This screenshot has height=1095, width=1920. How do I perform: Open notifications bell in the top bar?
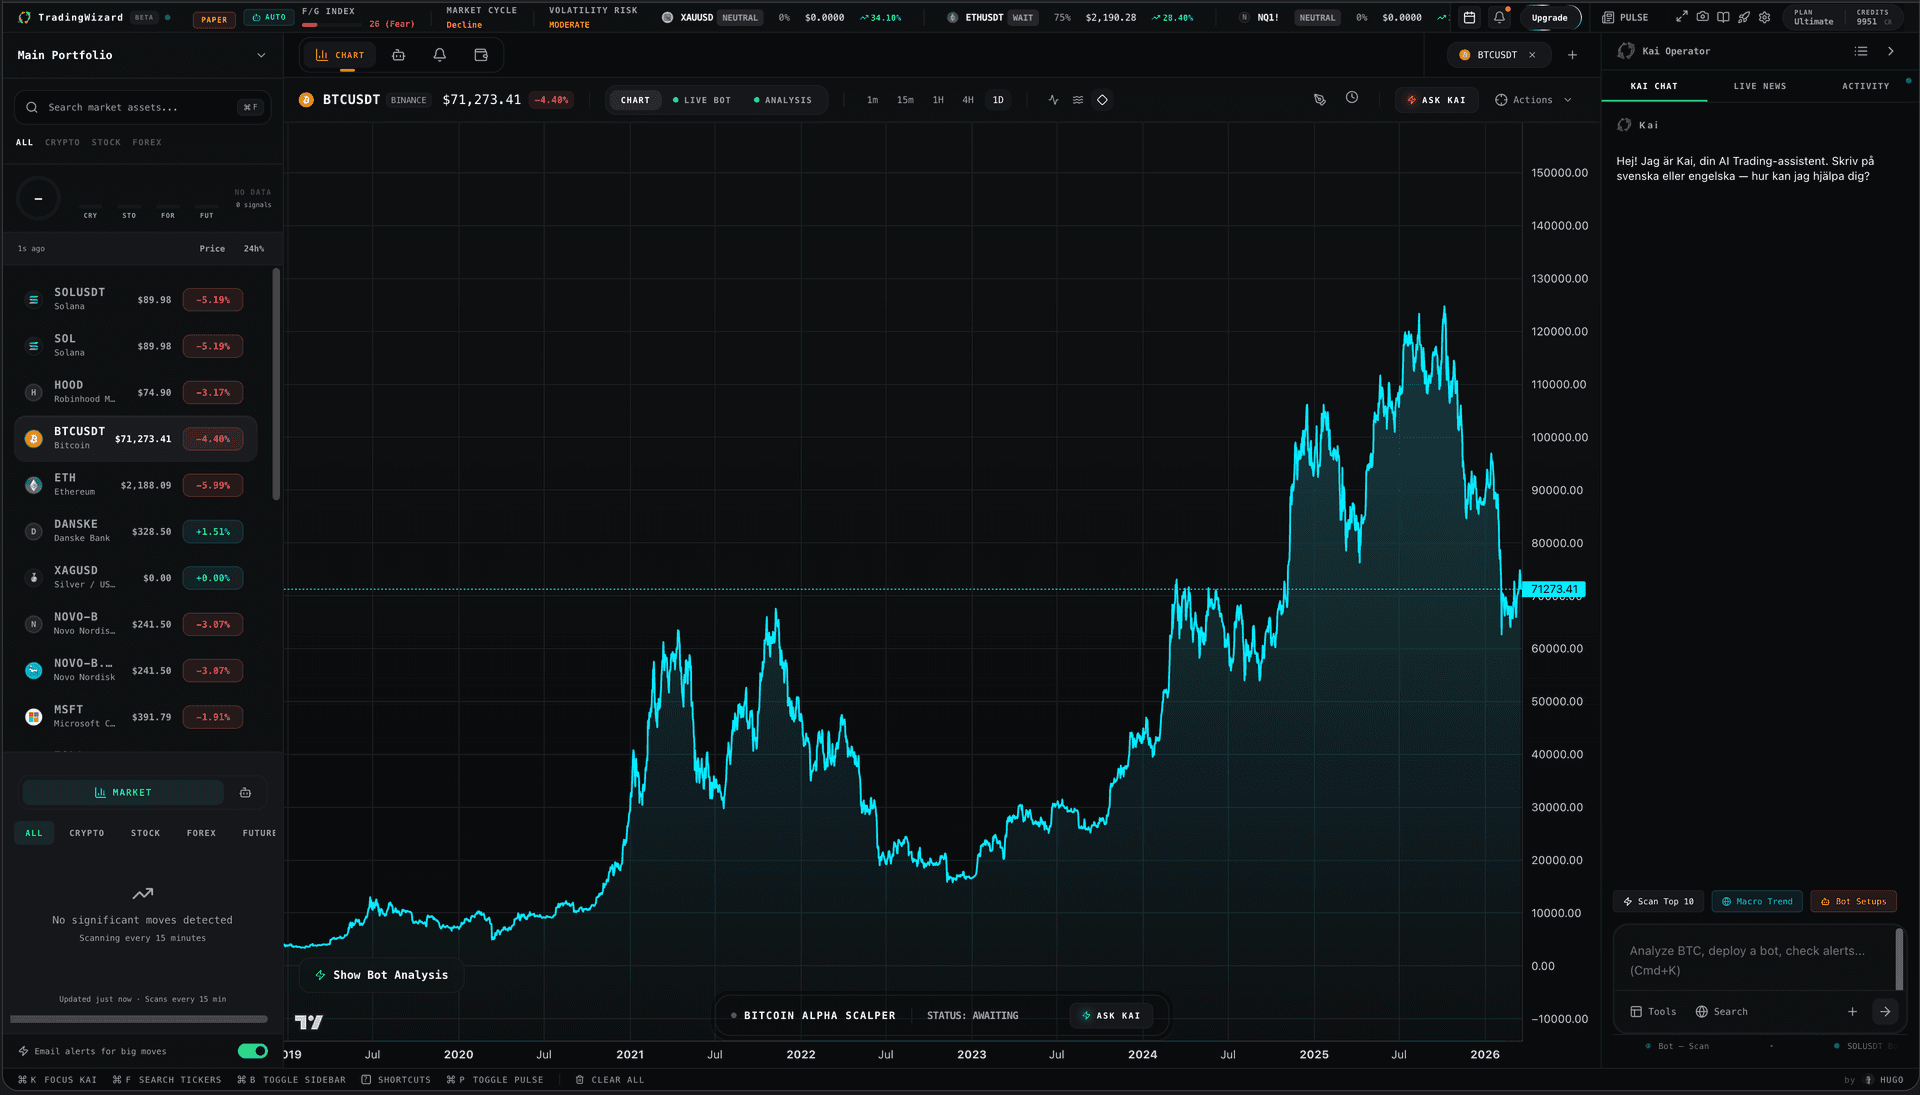point(1499,17)
